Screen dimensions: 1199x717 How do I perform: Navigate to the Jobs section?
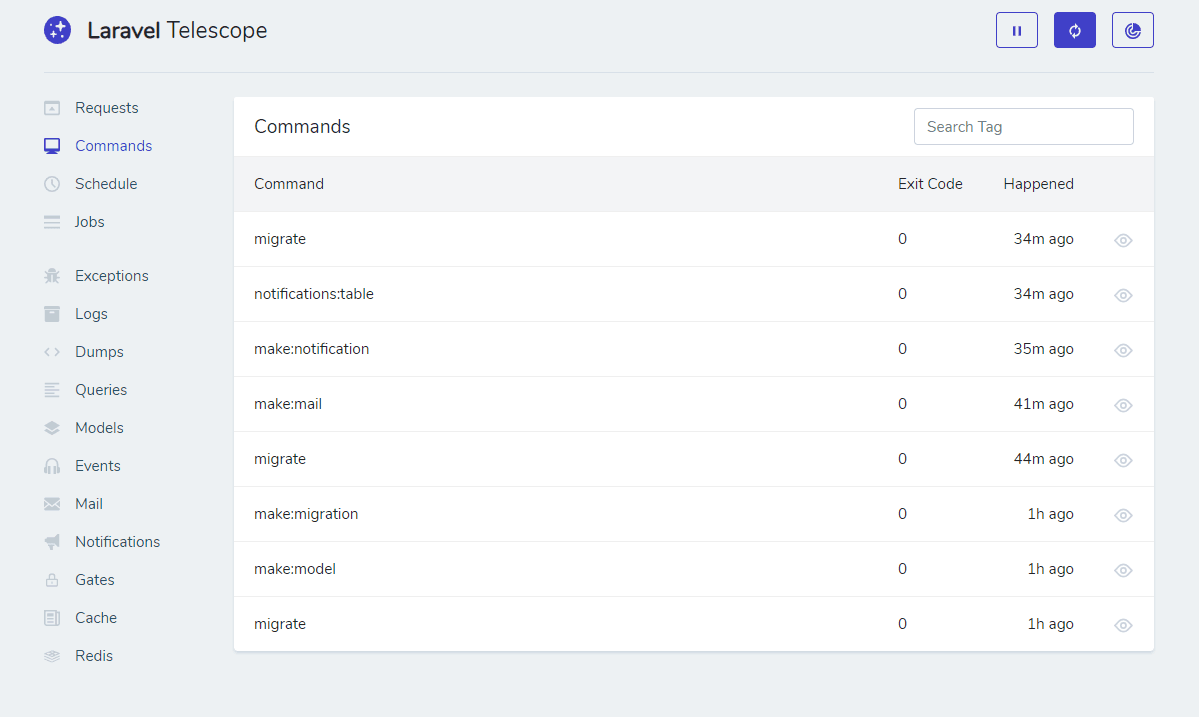point(89,221)
